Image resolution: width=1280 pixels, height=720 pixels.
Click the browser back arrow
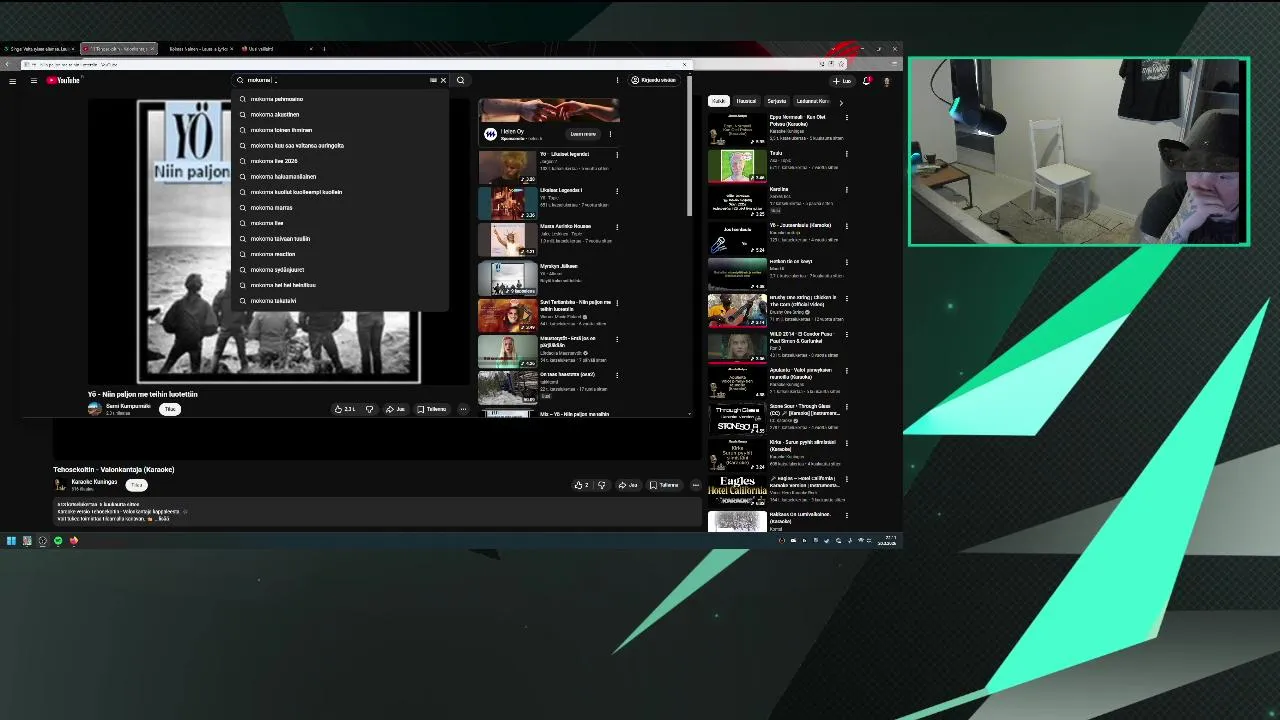[8, 64]
